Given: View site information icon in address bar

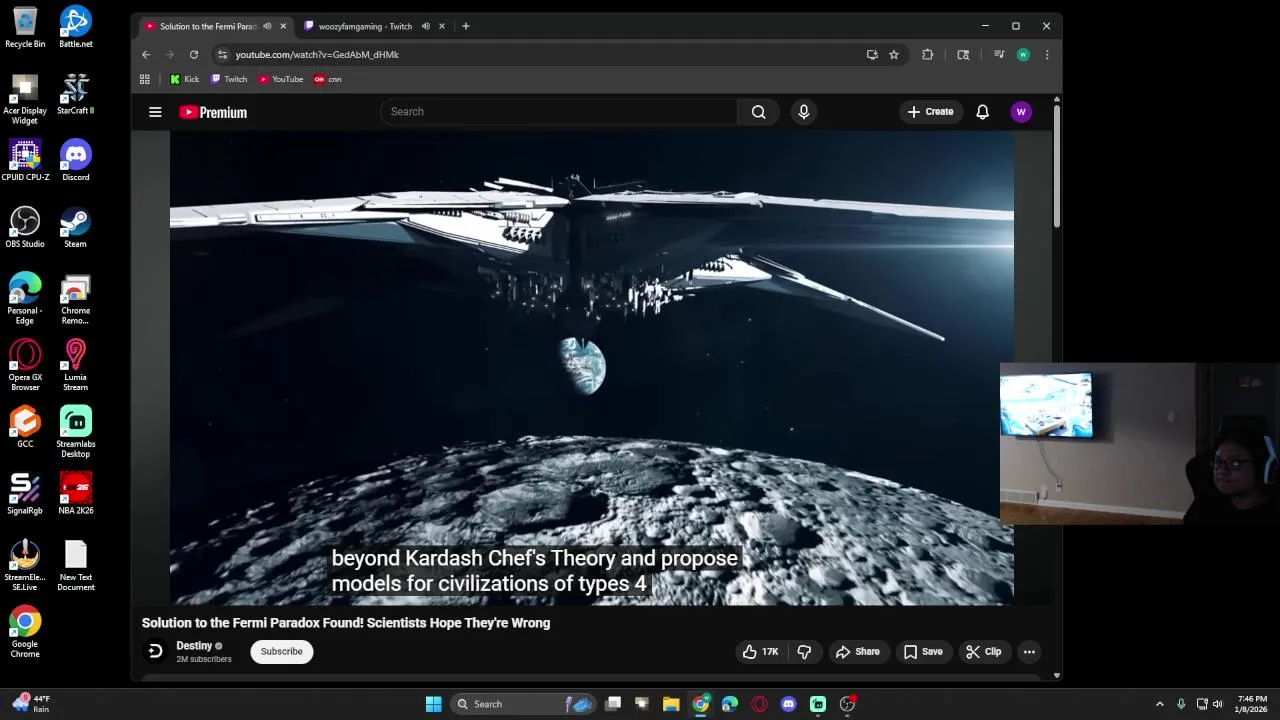Looking at the screenshot, I should (222, 55).
